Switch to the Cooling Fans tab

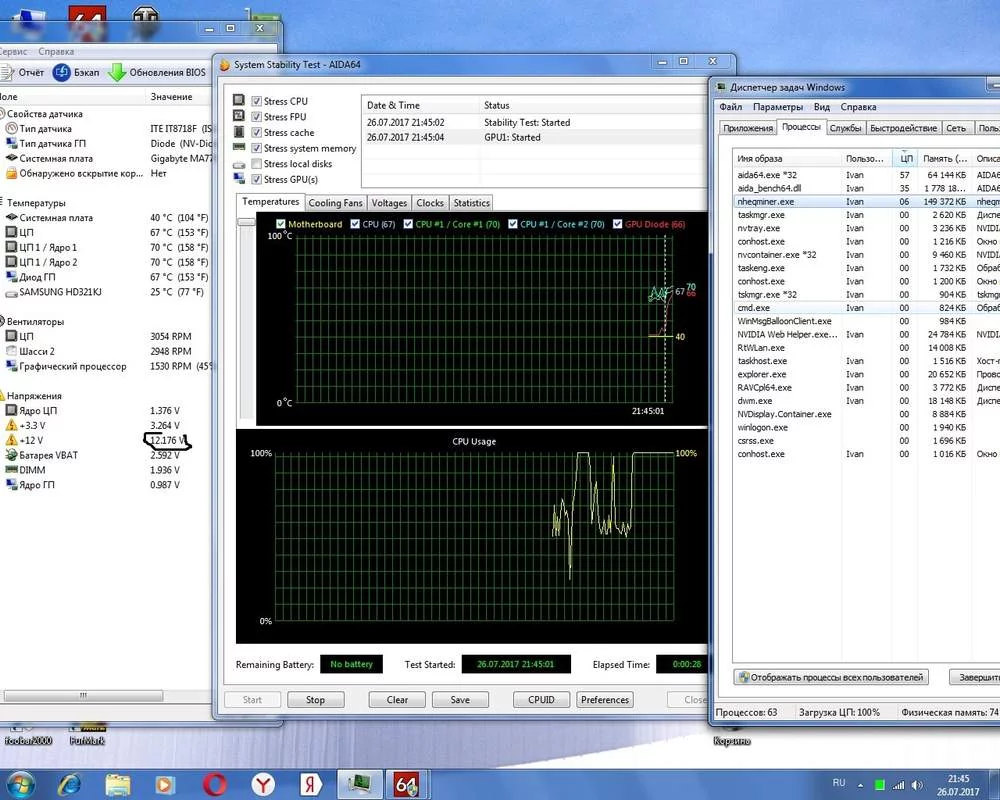tap(335, 203)
